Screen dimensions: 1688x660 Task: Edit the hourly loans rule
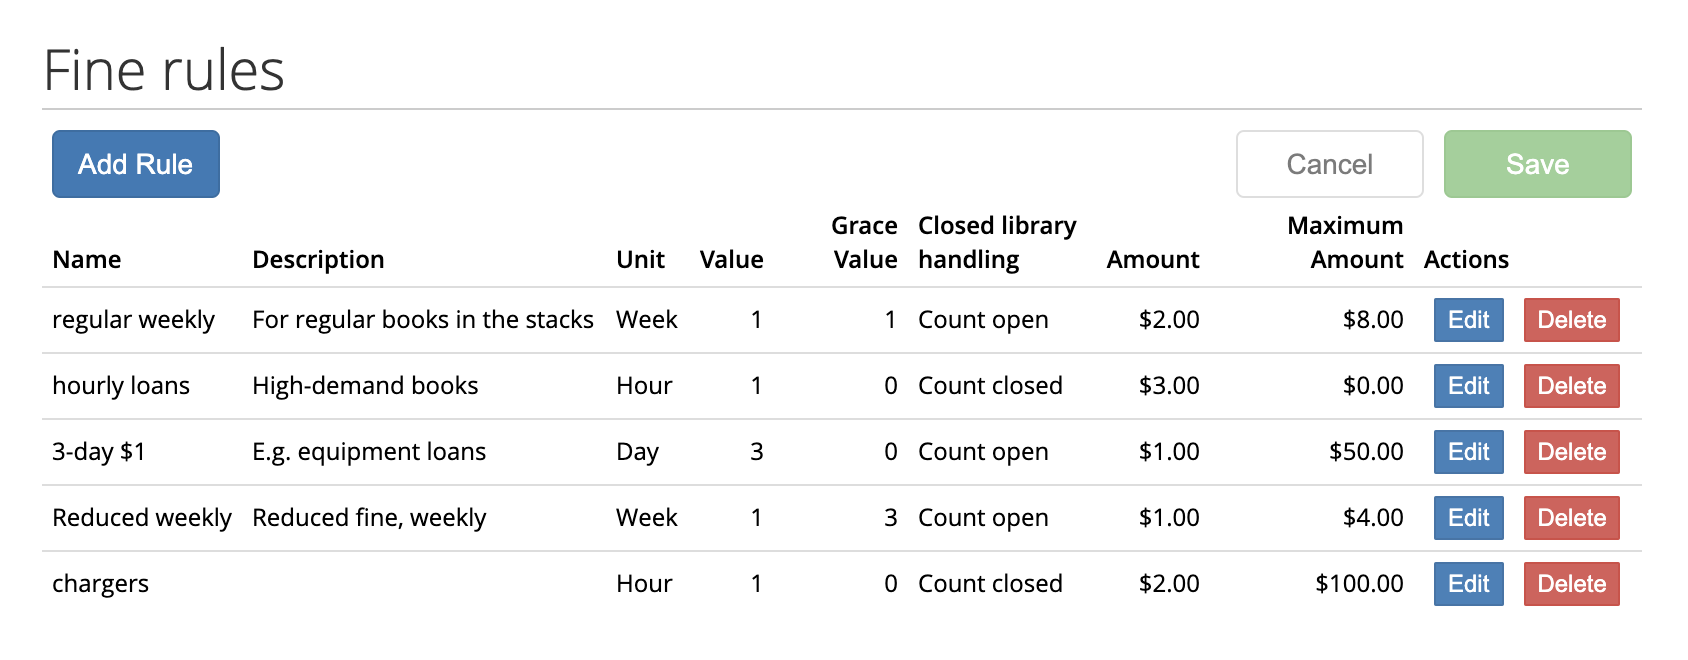tap(1468, 386)
